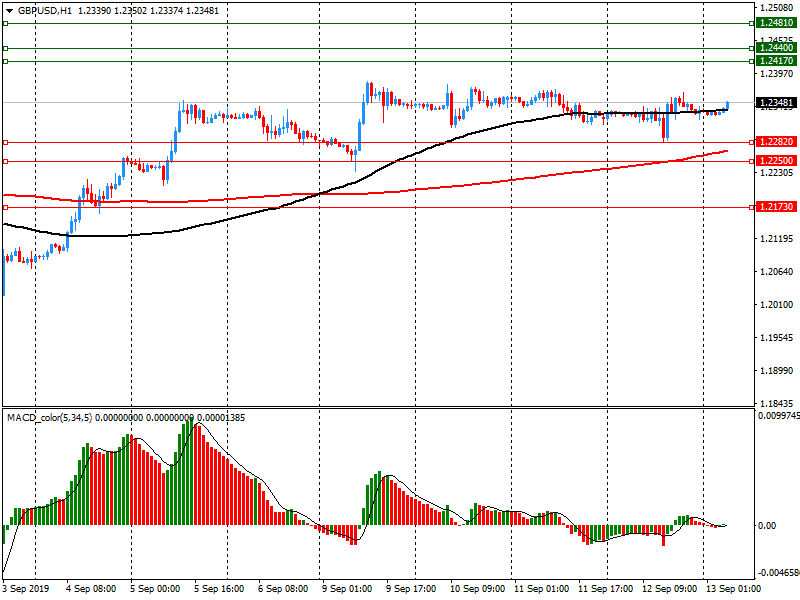The image size is (800, 600).
Task: Select the 1.24810 green level price label
Action: click(776, 23)
